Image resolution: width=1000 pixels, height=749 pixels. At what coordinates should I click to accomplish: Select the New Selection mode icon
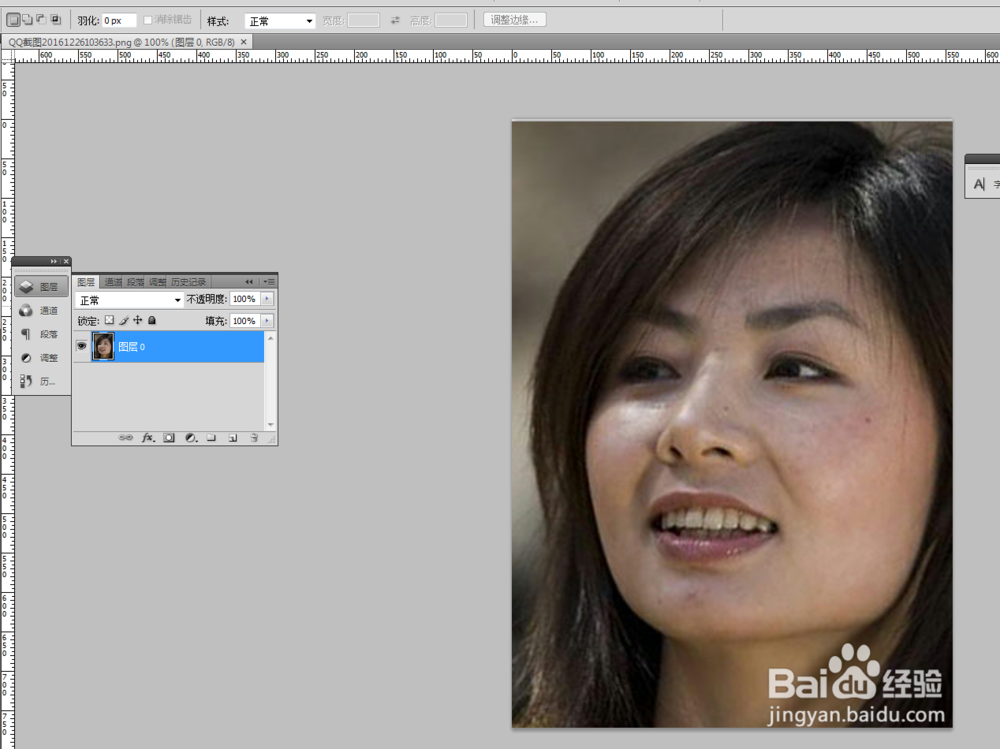click(13, 20)
